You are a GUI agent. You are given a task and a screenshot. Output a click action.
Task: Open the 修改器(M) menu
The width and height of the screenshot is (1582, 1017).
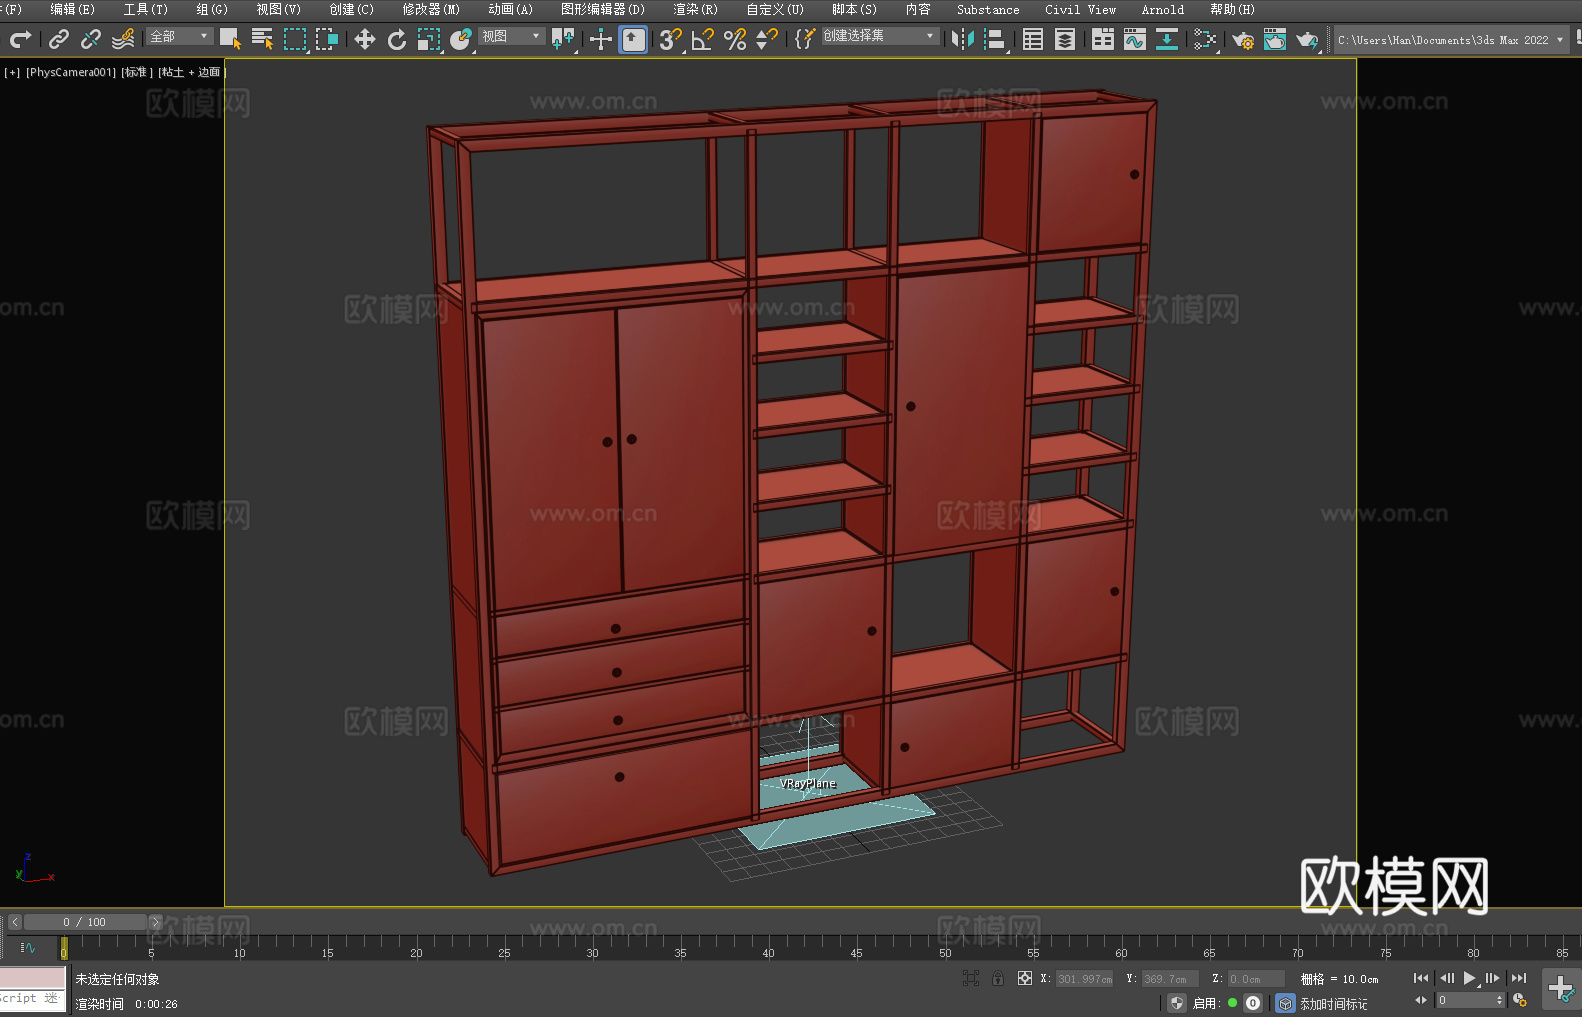pos(431,9)
